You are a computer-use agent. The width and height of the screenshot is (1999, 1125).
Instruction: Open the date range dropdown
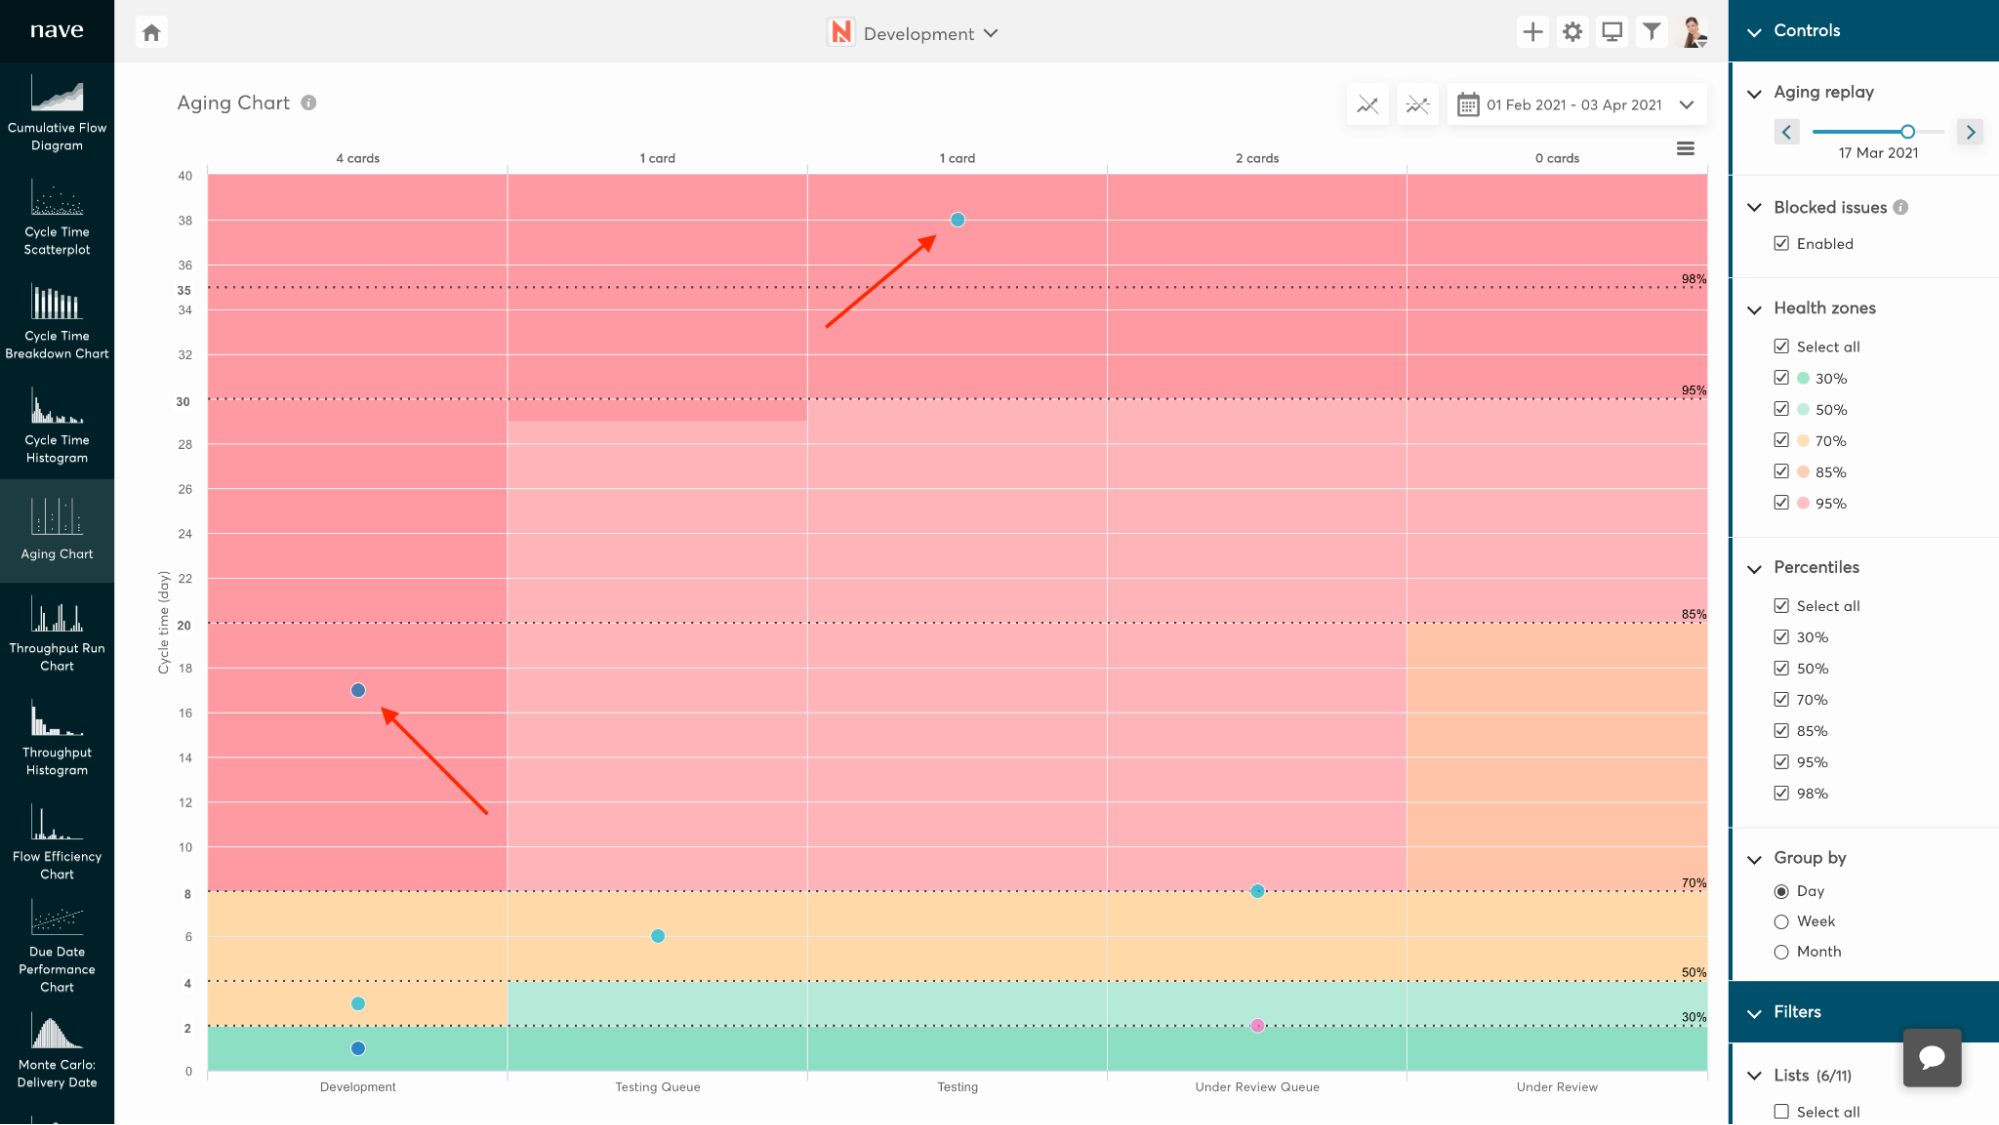[1577, 105]
